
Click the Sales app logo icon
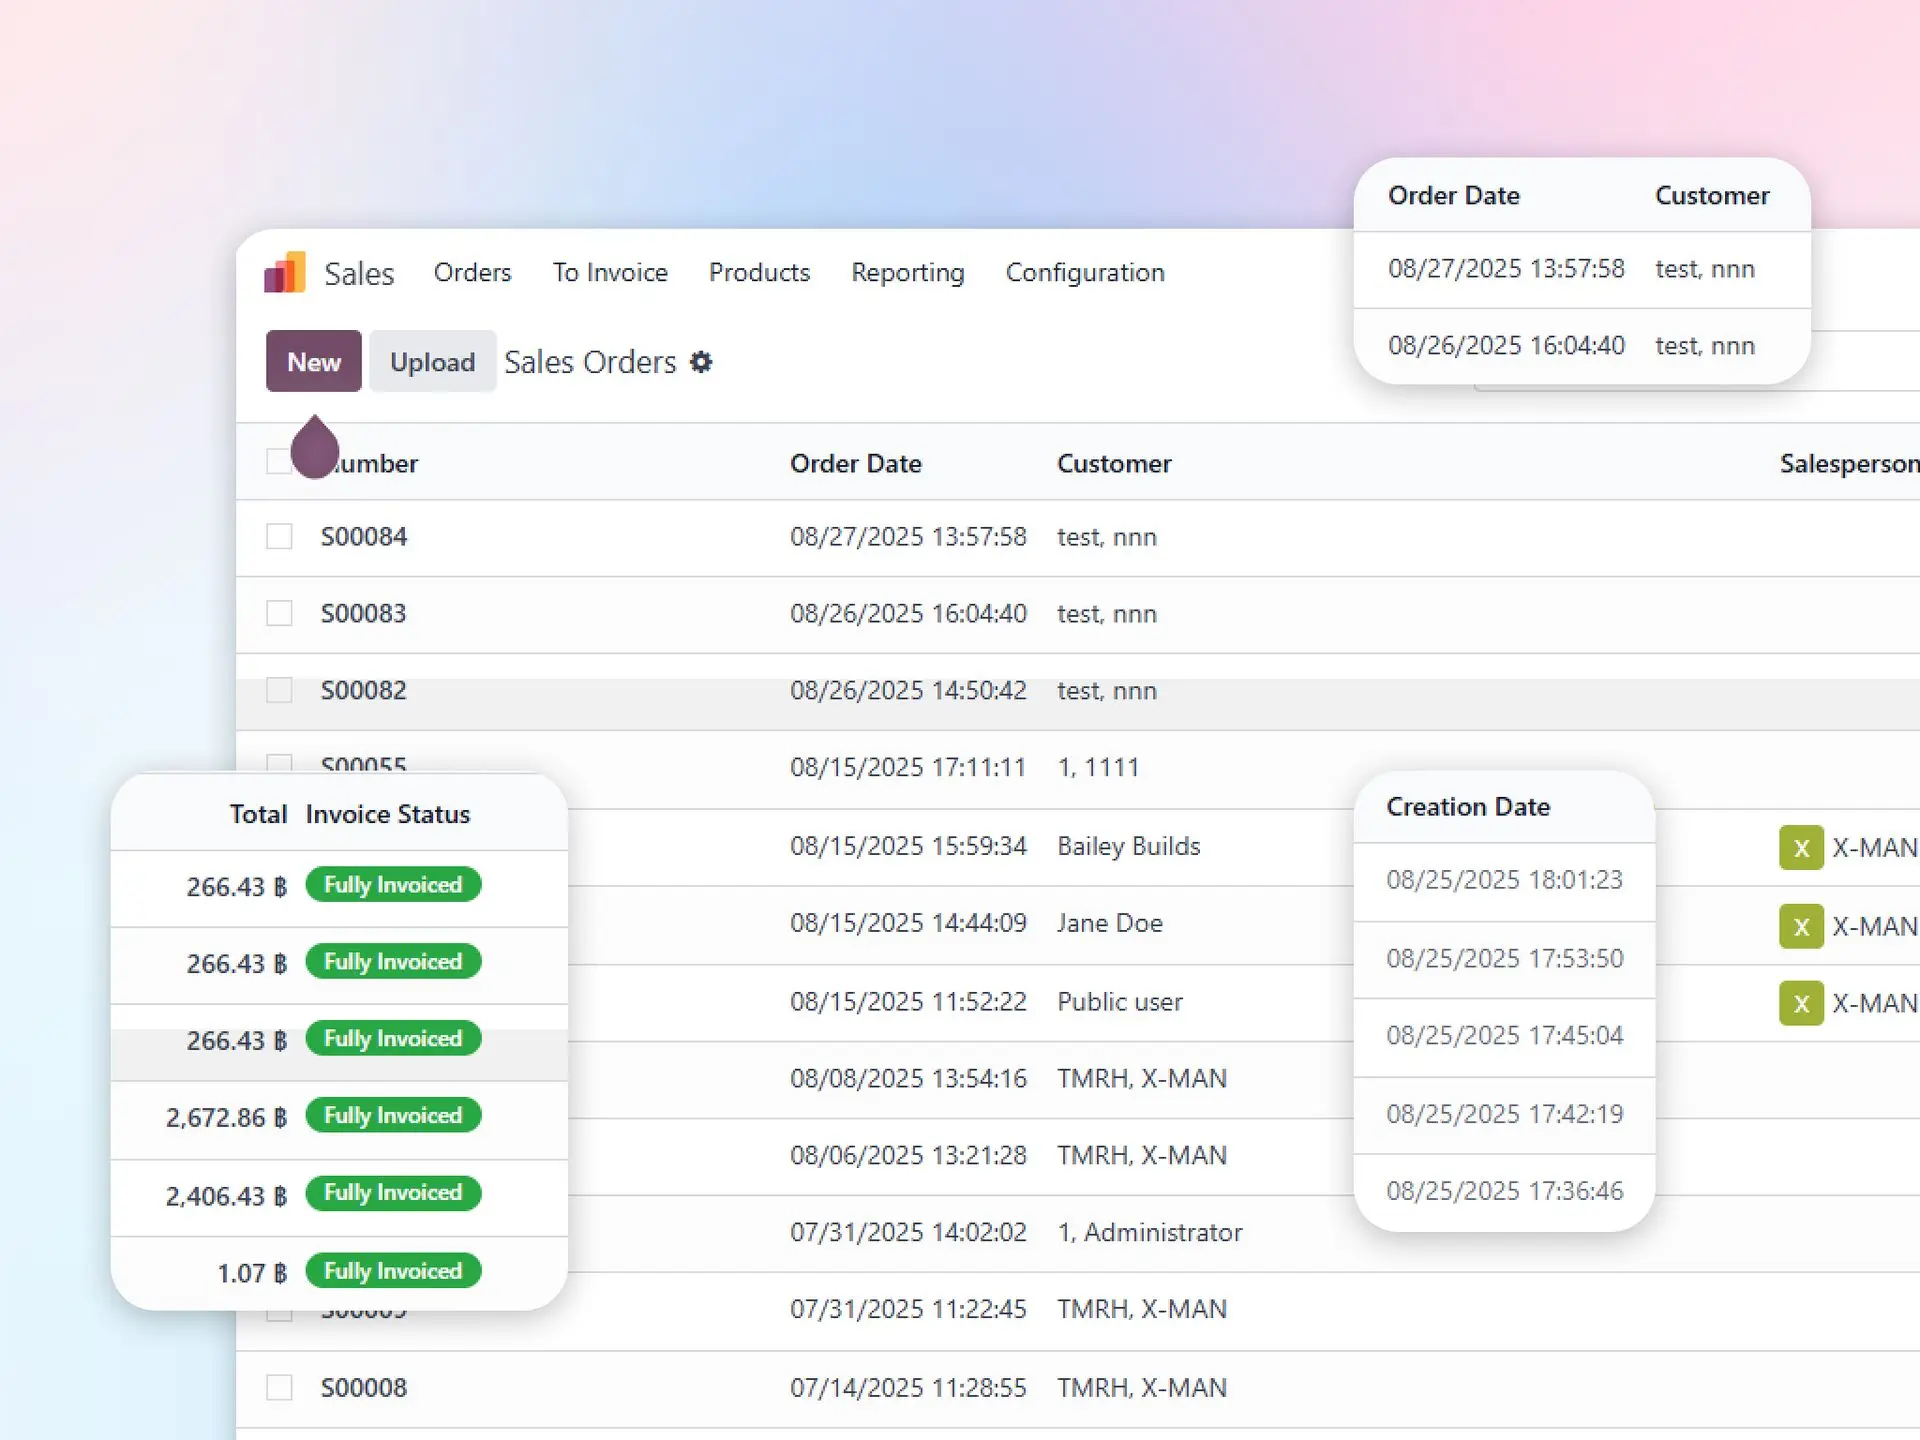(285, 273)
